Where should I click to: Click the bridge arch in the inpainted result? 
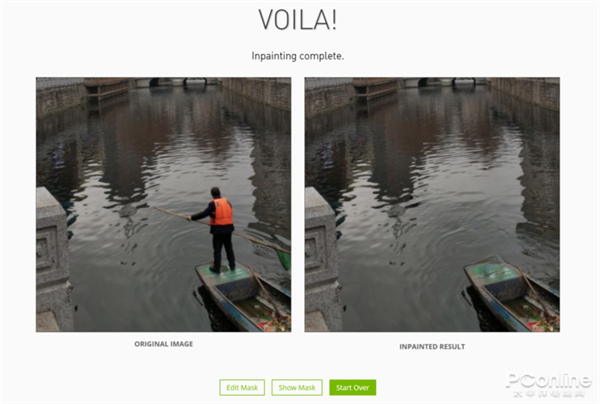464,81
